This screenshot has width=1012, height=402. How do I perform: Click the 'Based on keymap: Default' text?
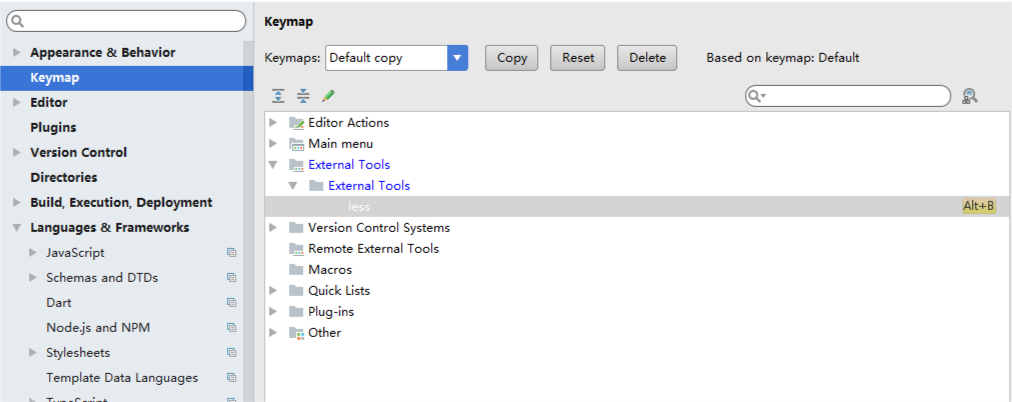coord(783,58)
